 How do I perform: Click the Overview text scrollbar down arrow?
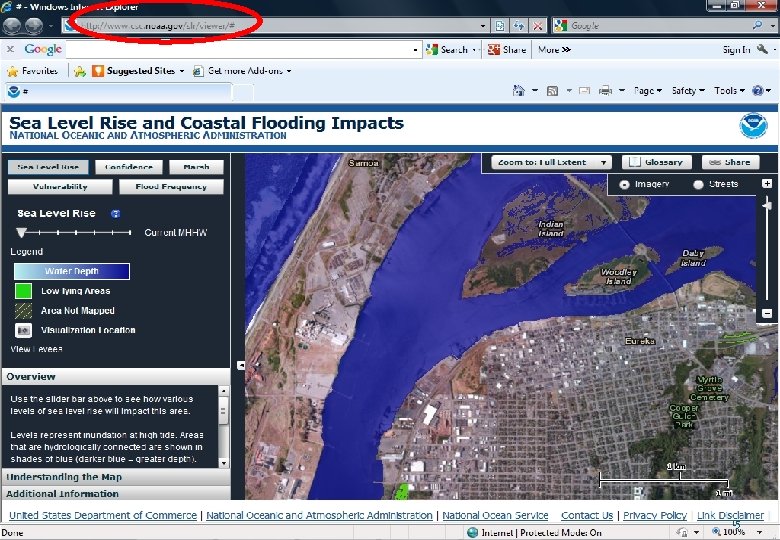coord(223,463)
